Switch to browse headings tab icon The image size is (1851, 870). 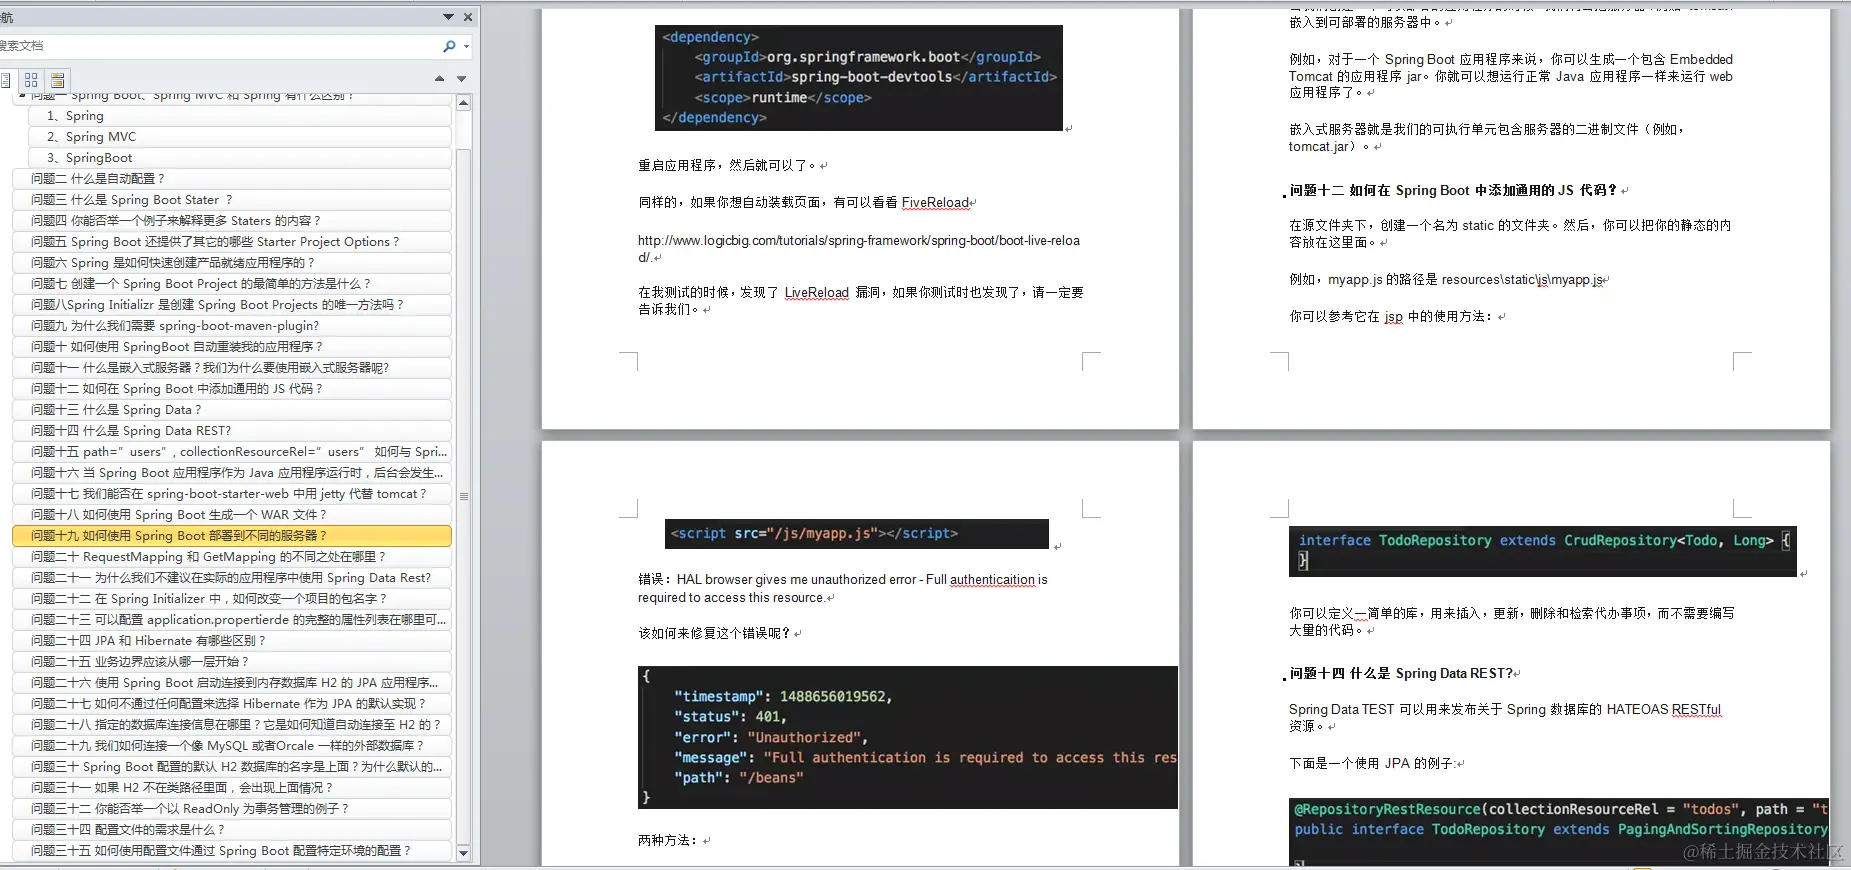6,80
